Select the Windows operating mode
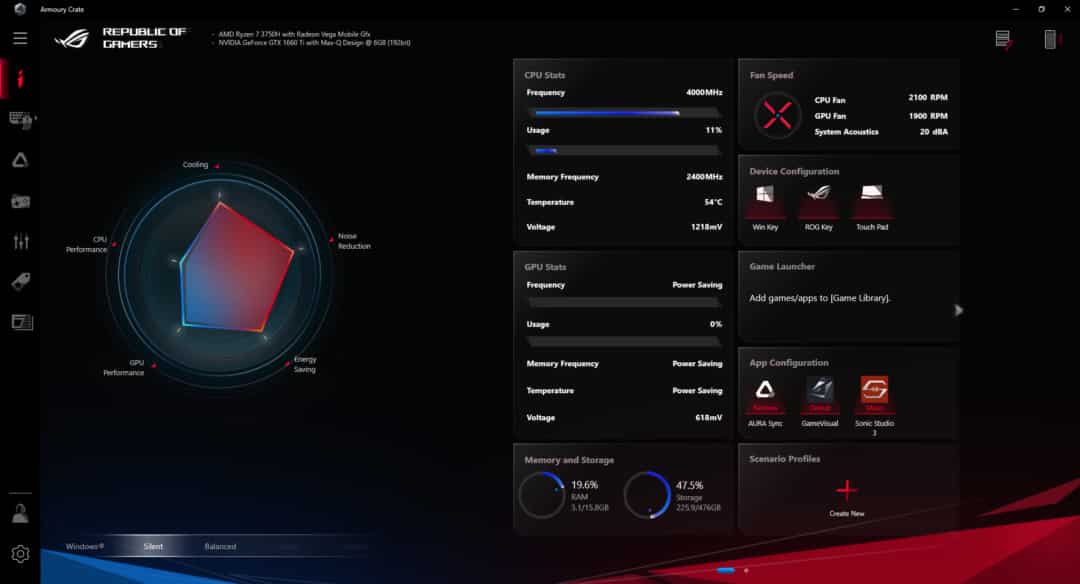Image resolution: width=1080 pixels, height=584 pixels. 85,546
